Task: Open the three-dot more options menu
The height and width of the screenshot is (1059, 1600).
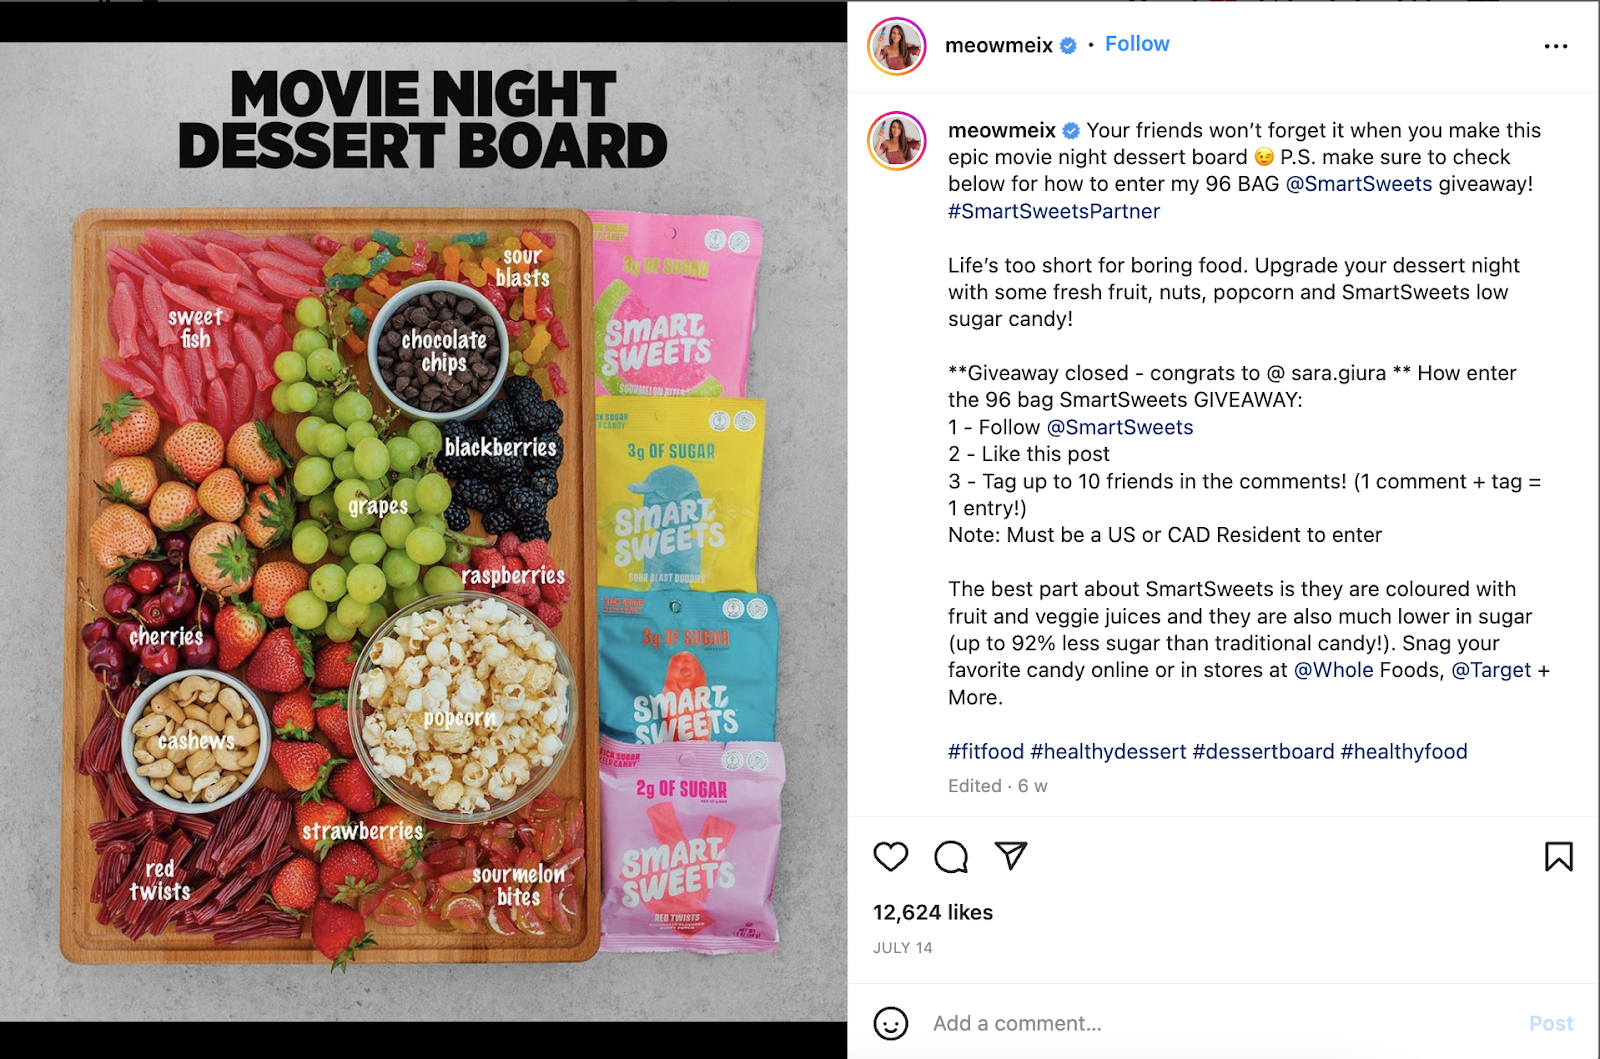Action: point(1556,46)
